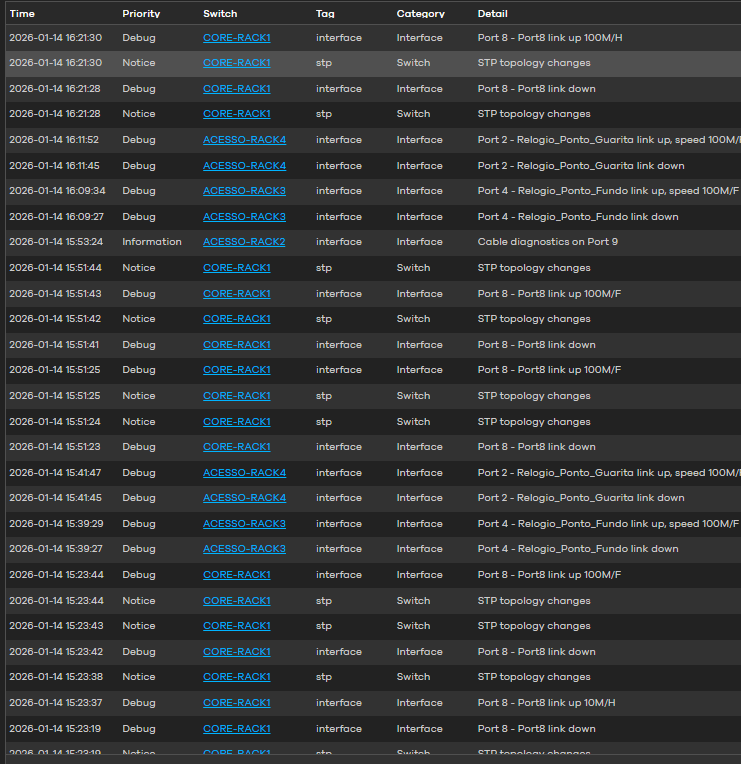
Task: Sort by the Priority column header
Action: click(x=141, y=14)
